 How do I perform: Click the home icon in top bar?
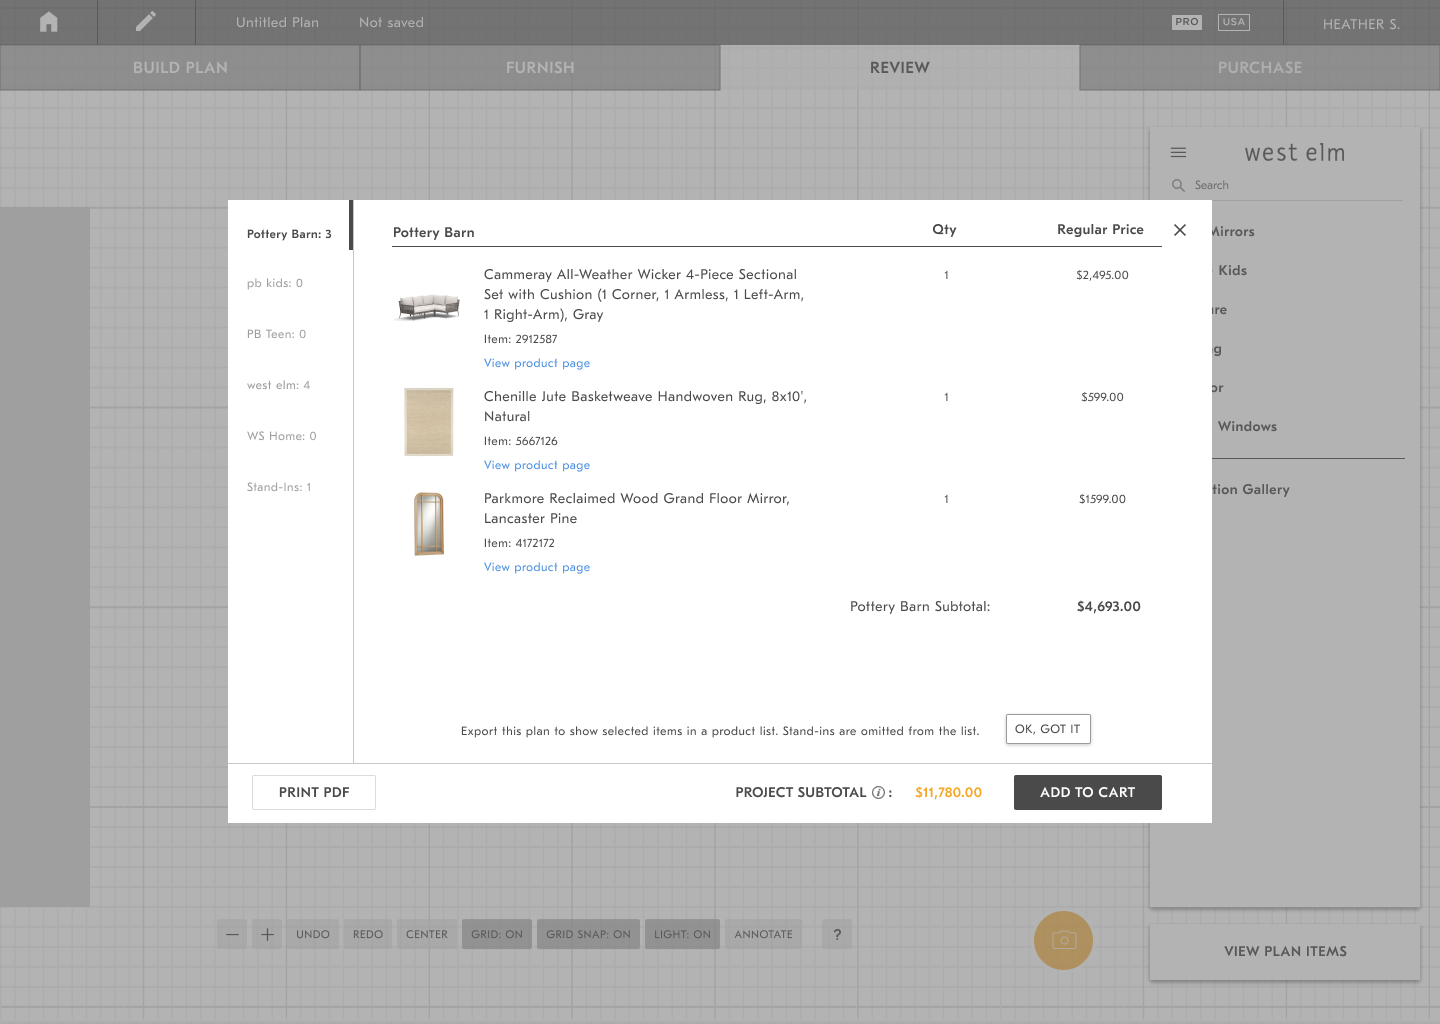tap(48, 22)
